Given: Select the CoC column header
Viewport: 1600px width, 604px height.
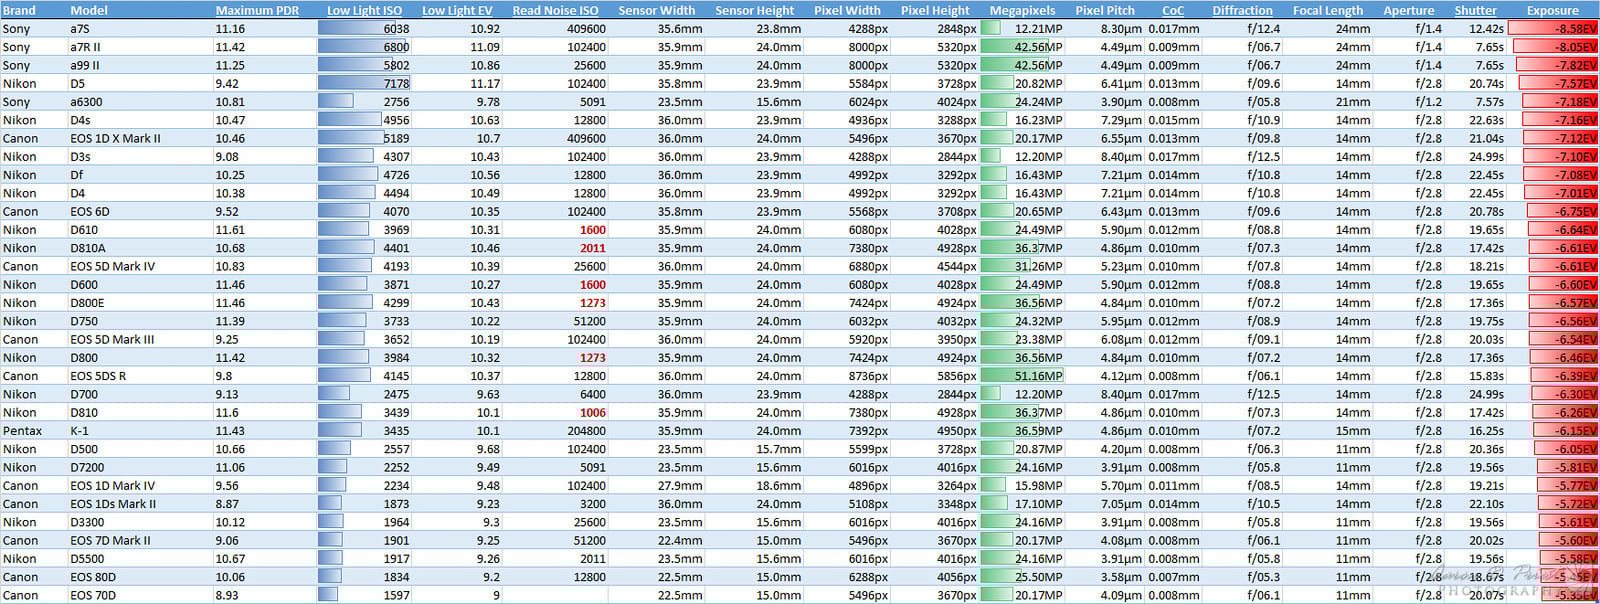Looking at the screenshot, I should [x=1173, y=10].
